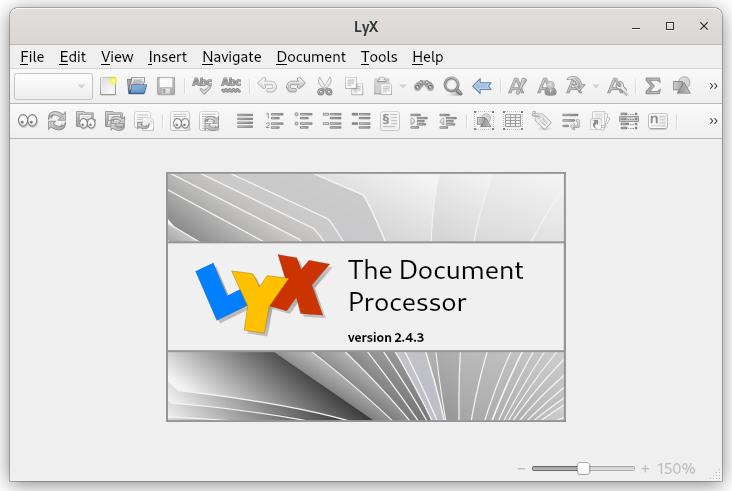Click the Cut scissors icon

pyautogui.click(x=324, y=86)
